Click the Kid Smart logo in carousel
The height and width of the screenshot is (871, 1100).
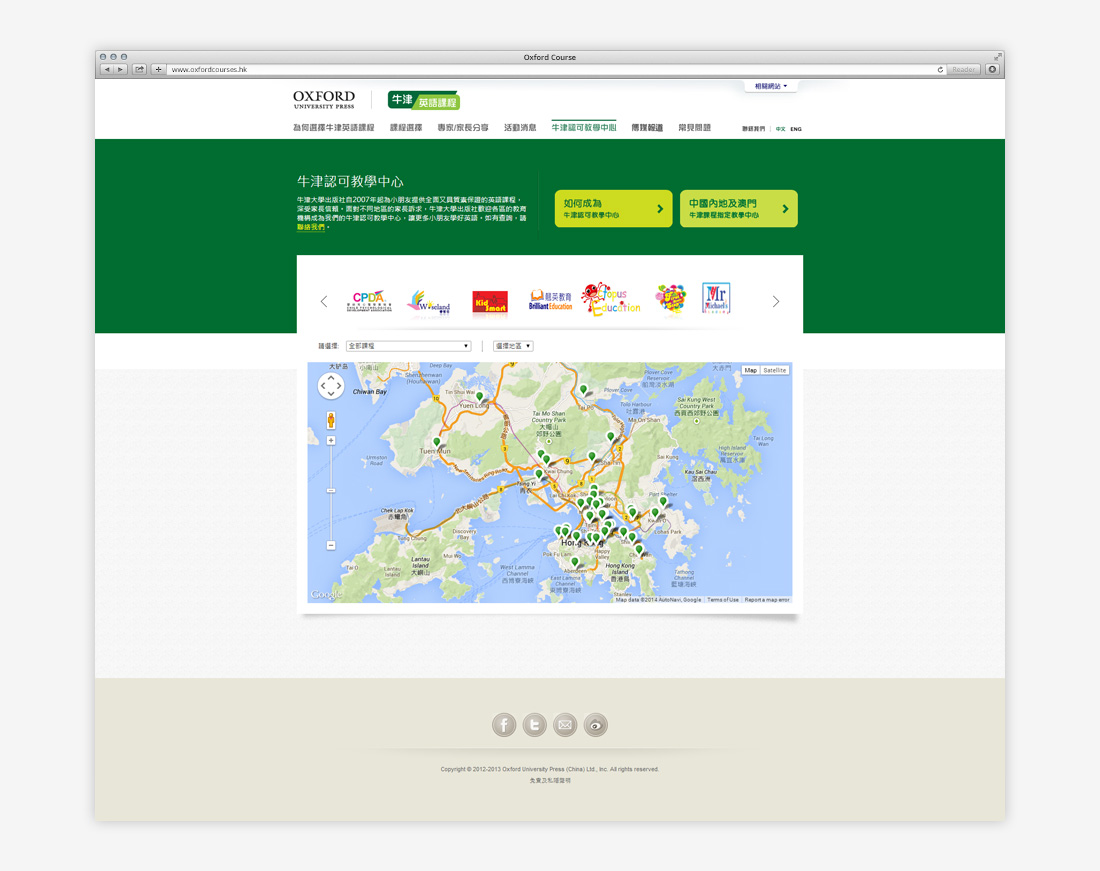(x=490, y=301)
